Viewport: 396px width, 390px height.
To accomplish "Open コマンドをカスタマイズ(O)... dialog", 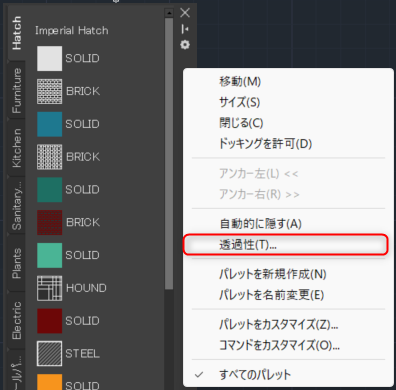I will 288,345.
